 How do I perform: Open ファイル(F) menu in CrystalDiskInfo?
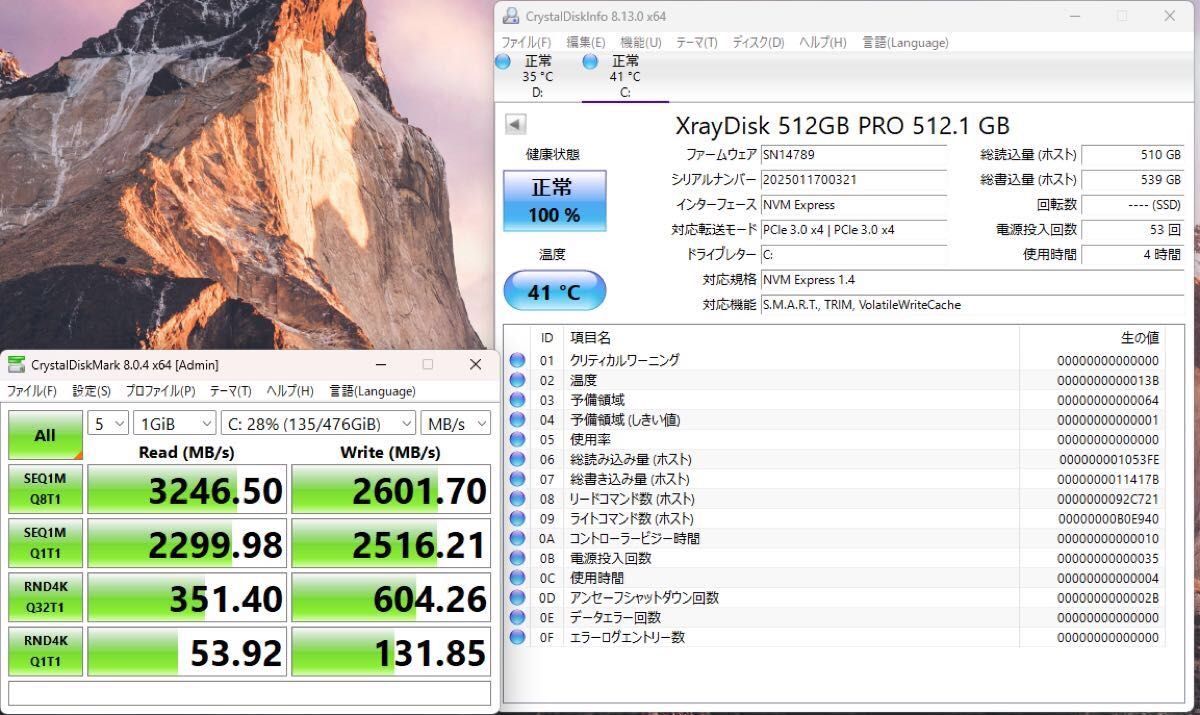tap(526, 42)
